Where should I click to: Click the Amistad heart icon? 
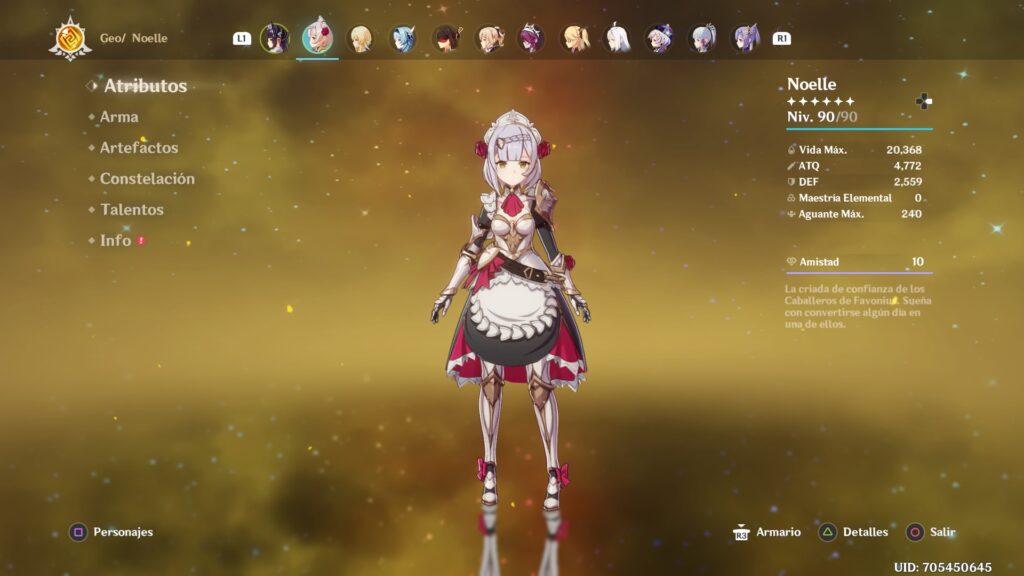pos(792,262)
